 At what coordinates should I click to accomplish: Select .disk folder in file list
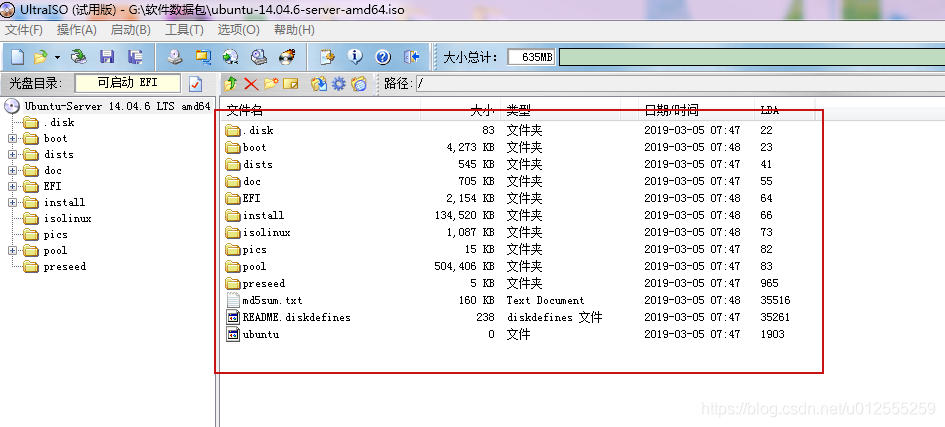click(x=258, y=131)
